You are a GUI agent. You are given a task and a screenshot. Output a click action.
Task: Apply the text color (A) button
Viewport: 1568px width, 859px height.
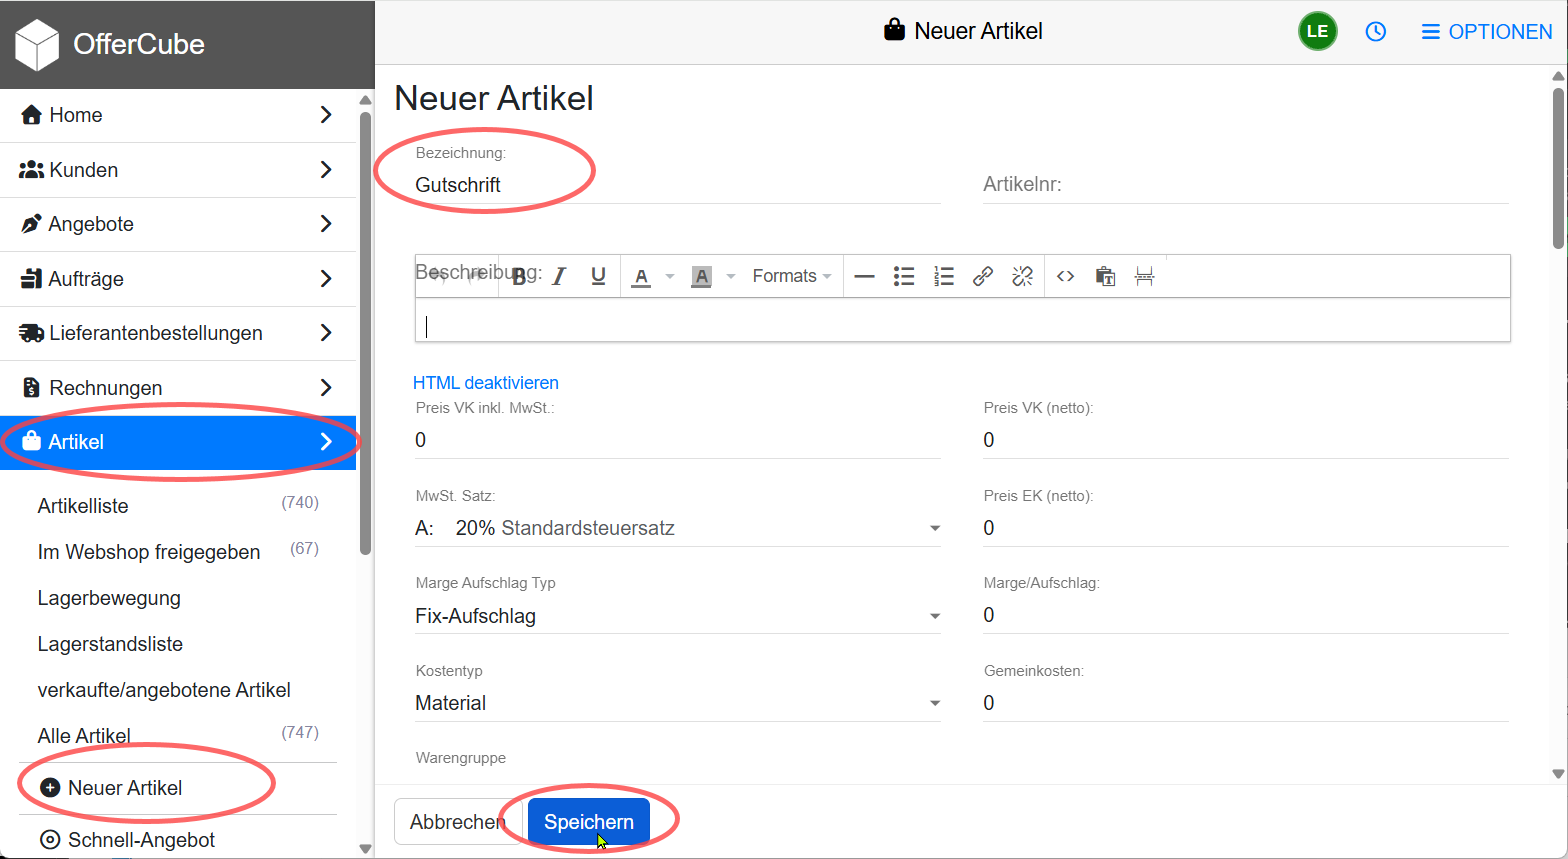642,277
